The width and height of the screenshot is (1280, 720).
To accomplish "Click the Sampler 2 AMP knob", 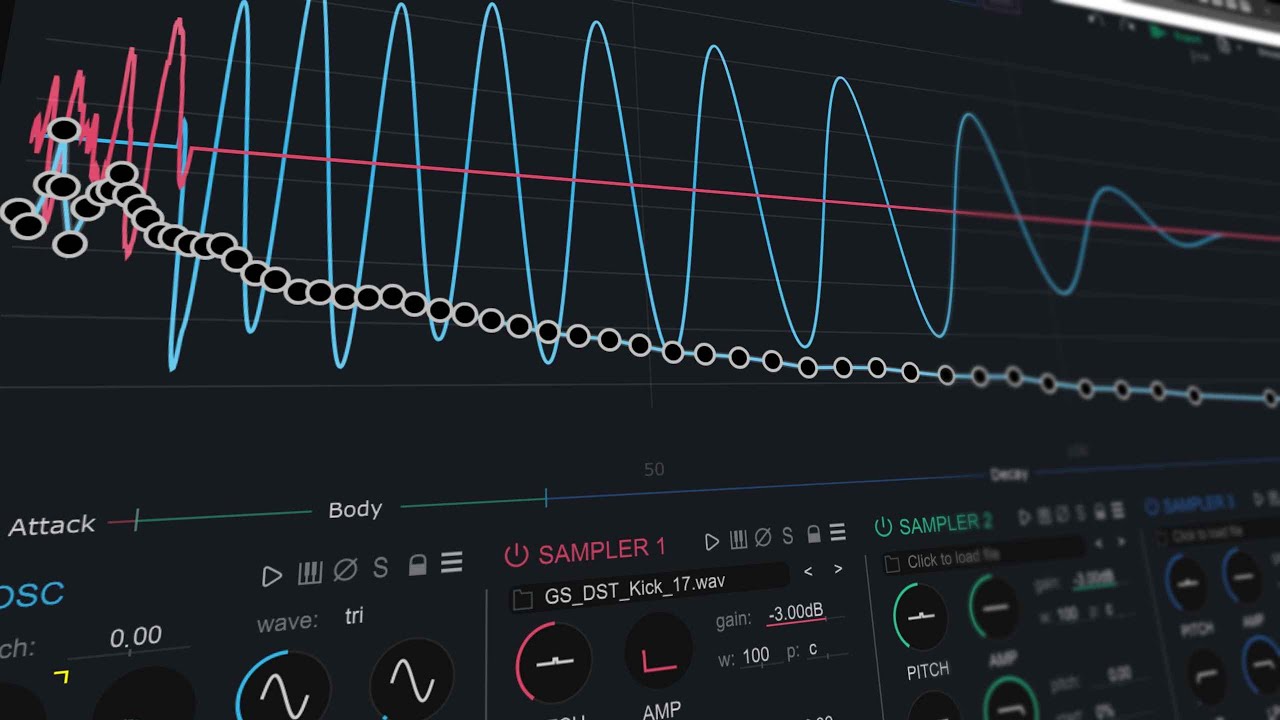I will (996, 606).
